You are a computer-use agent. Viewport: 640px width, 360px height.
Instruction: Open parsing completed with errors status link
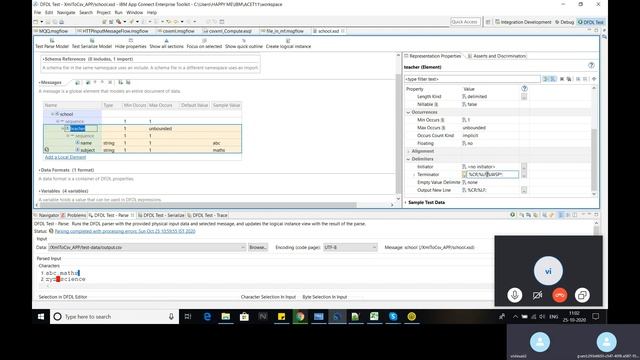[125, 231]
